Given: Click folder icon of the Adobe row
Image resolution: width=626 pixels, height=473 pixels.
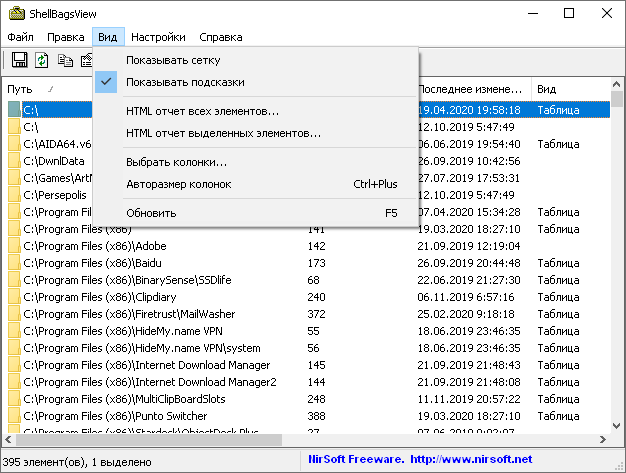Looking at the screenshot, I should (x=14, y=246).
